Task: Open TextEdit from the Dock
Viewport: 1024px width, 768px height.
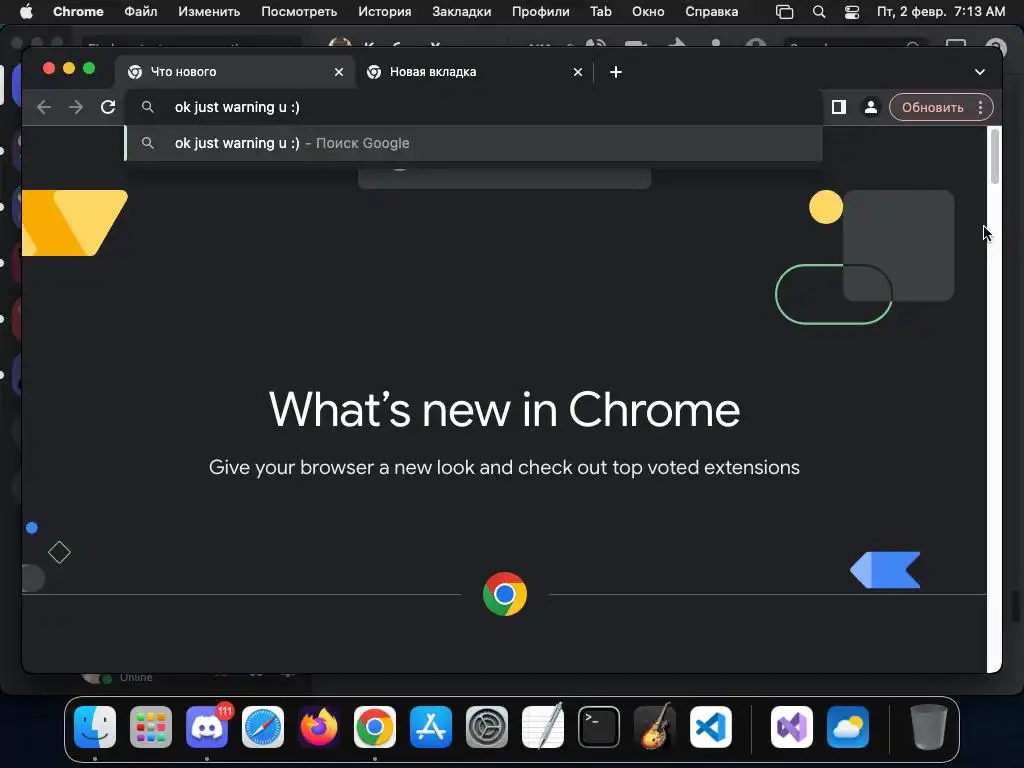Action: coord(543,727)
